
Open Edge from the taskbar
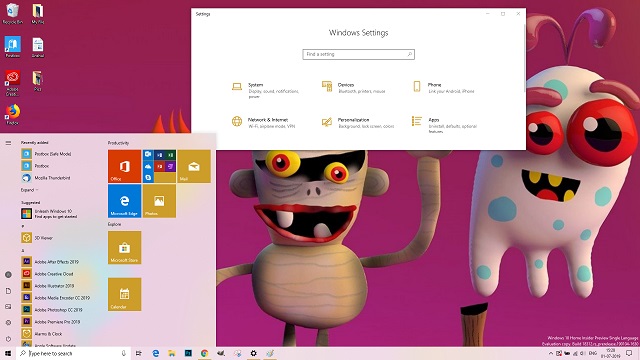(156, 353)
